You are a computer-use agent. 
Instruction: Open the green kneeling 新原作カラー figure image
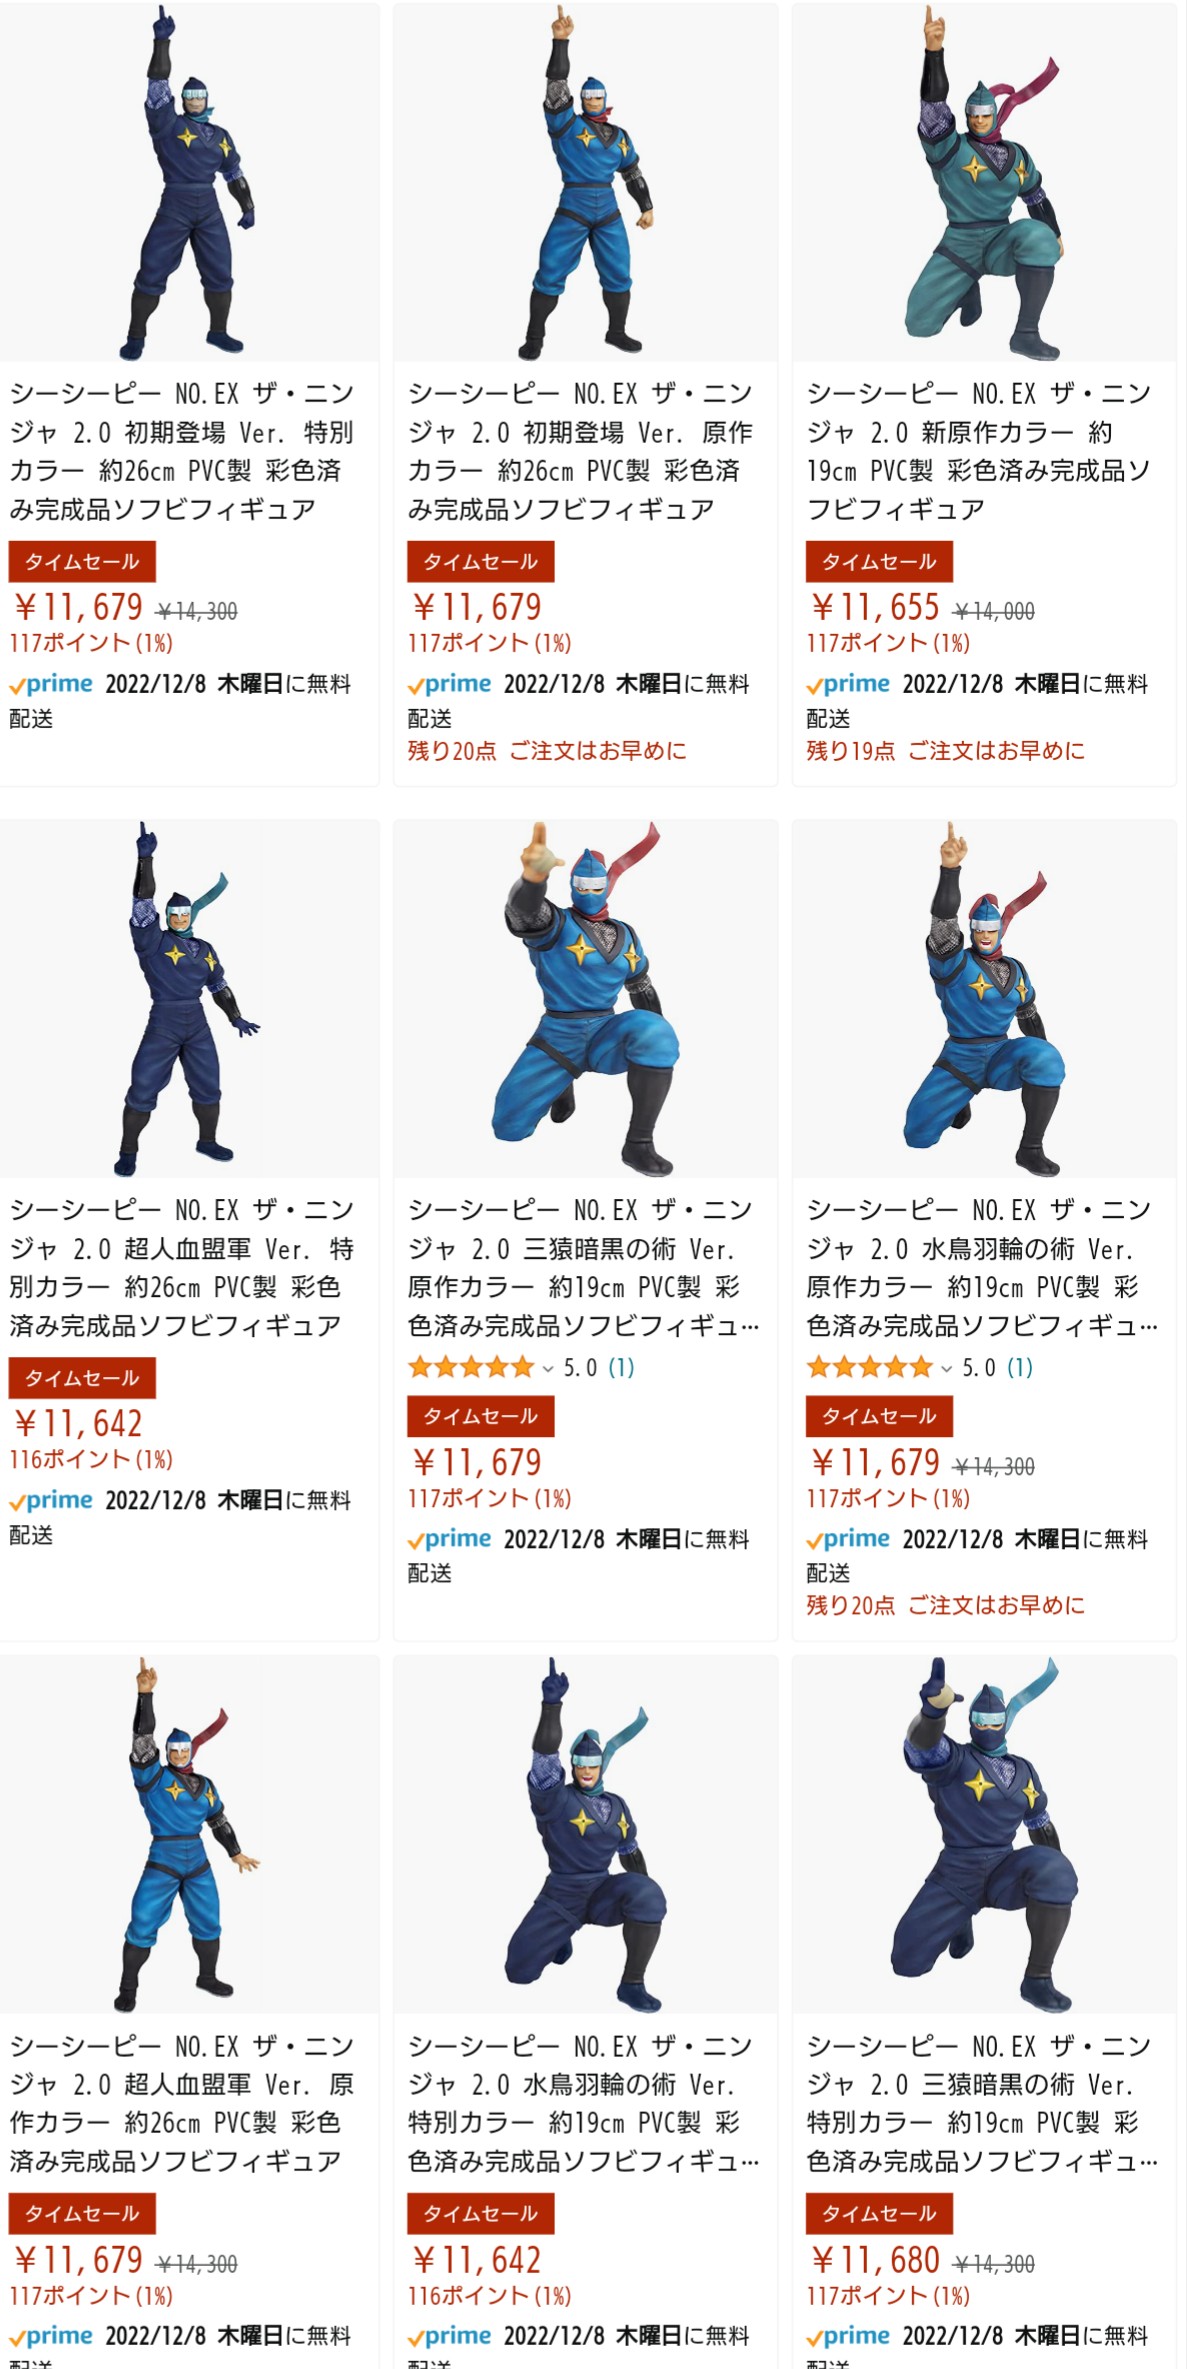pyautogui.click(x=984, y=182)
